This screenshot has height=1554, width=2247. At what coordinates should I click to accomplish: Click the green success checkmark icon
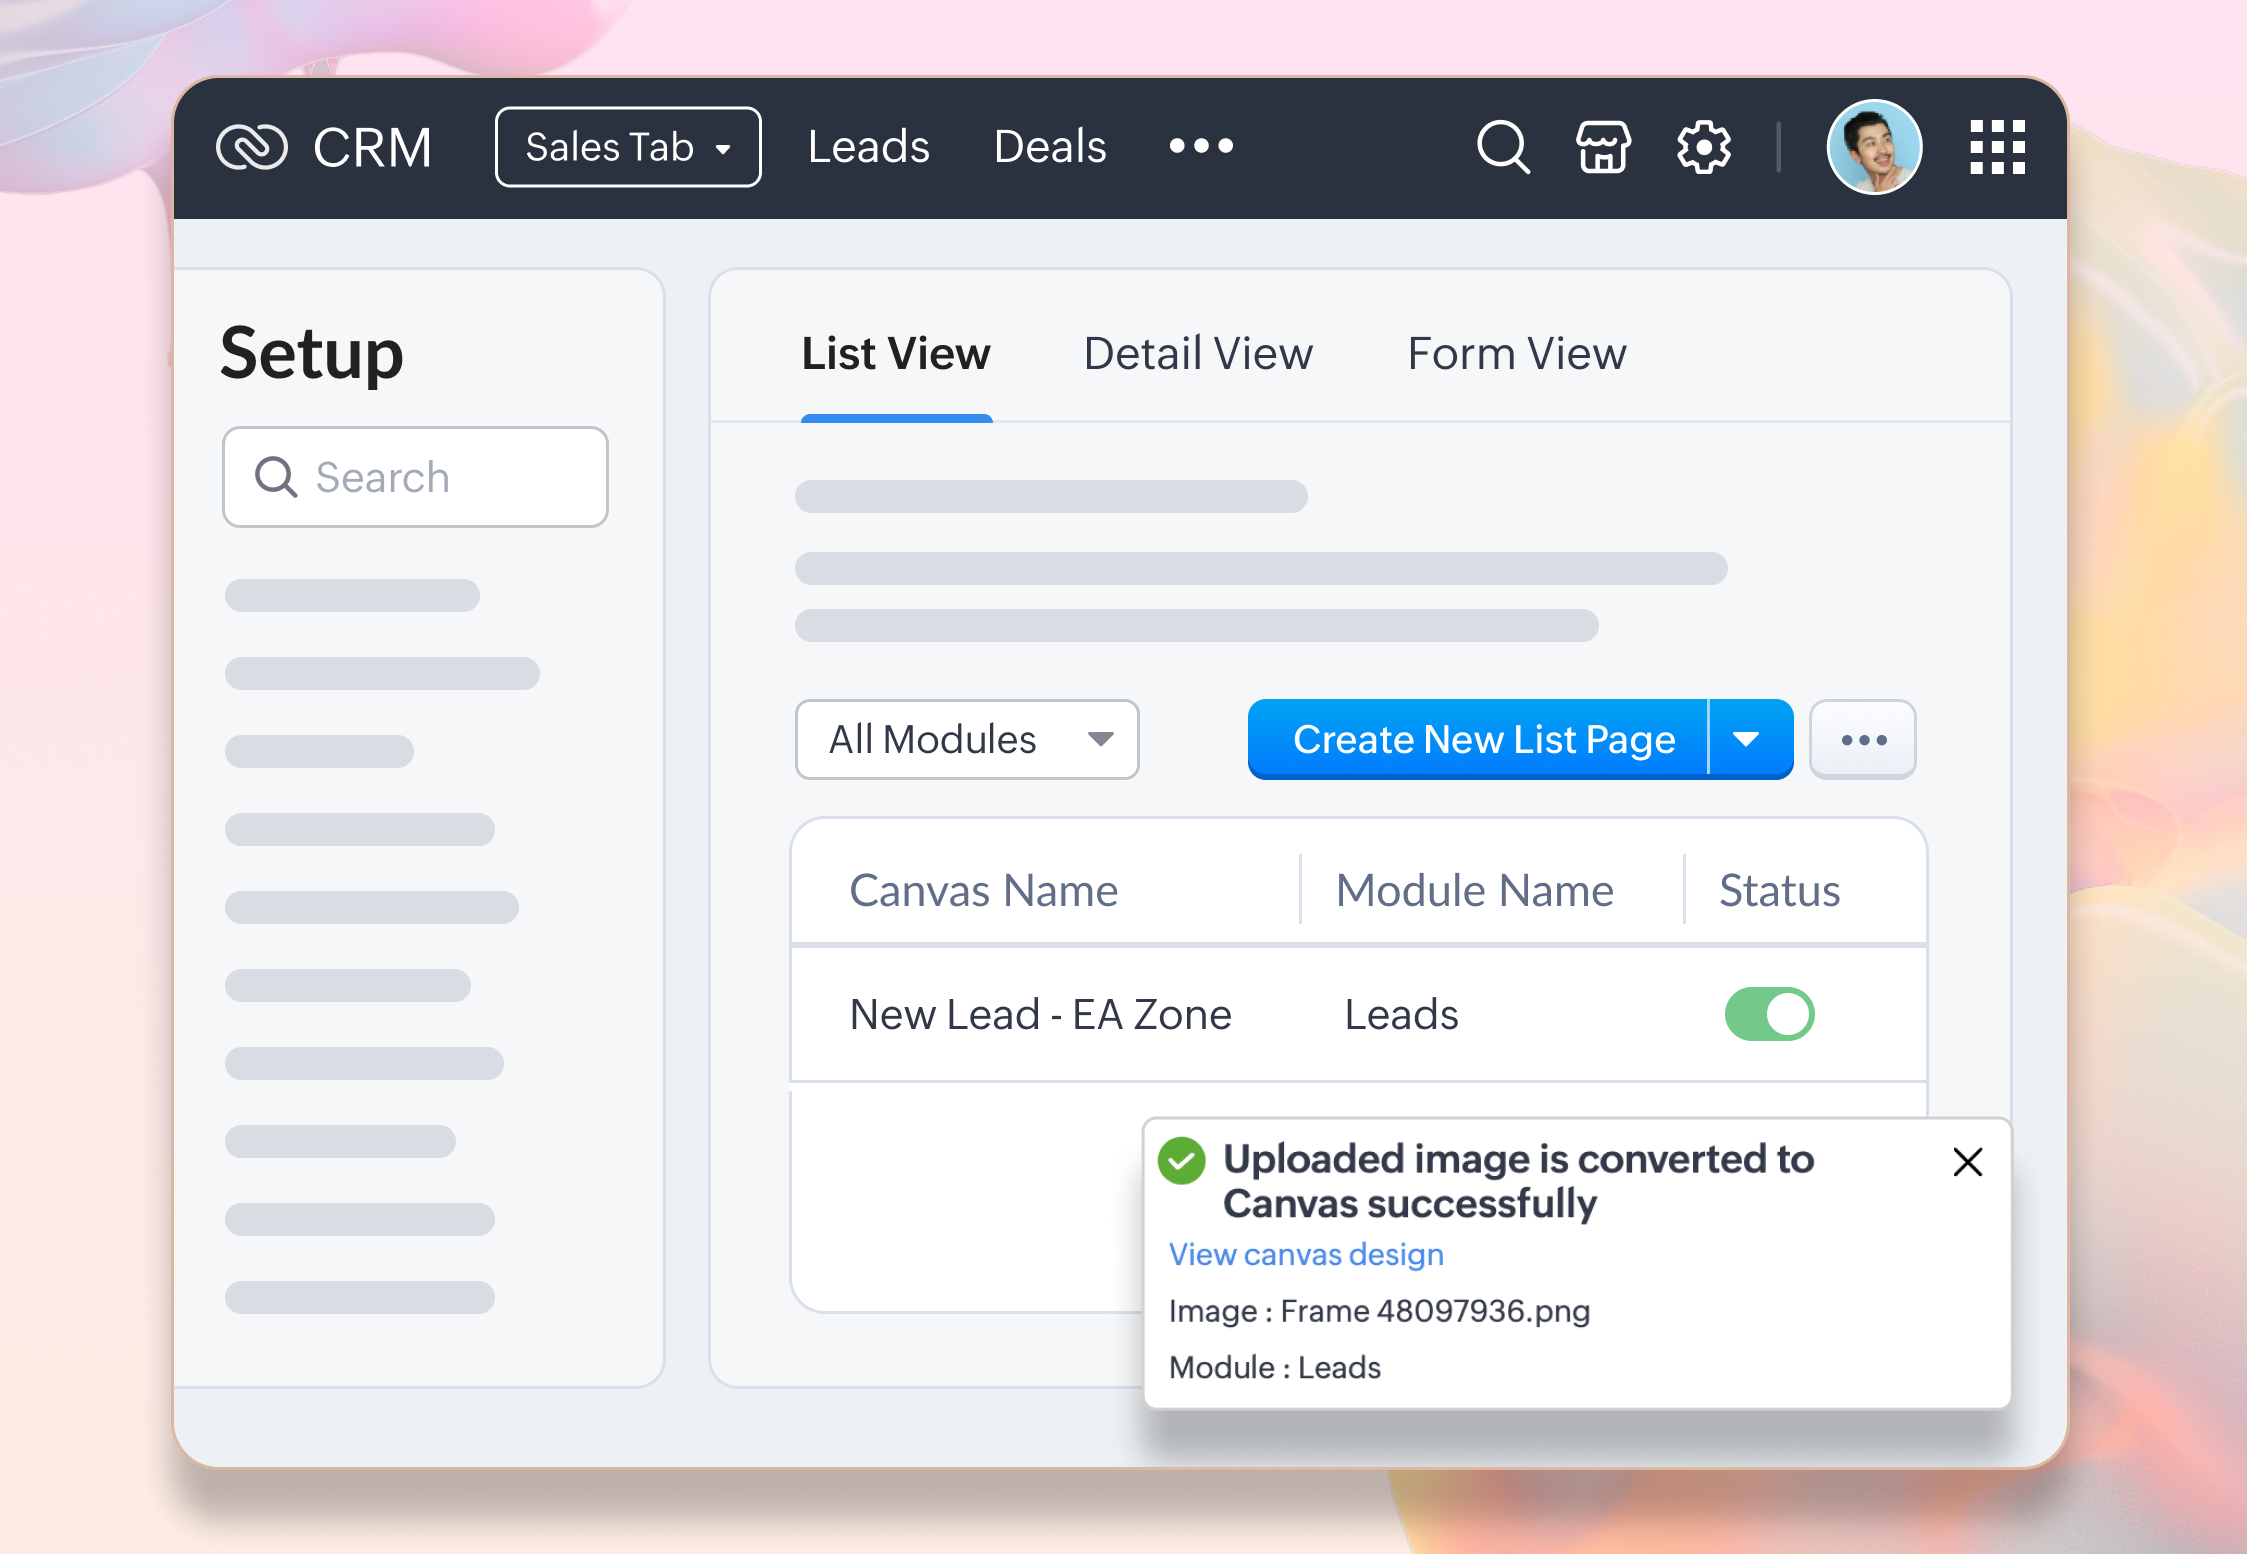[x=1182, y=1160]
